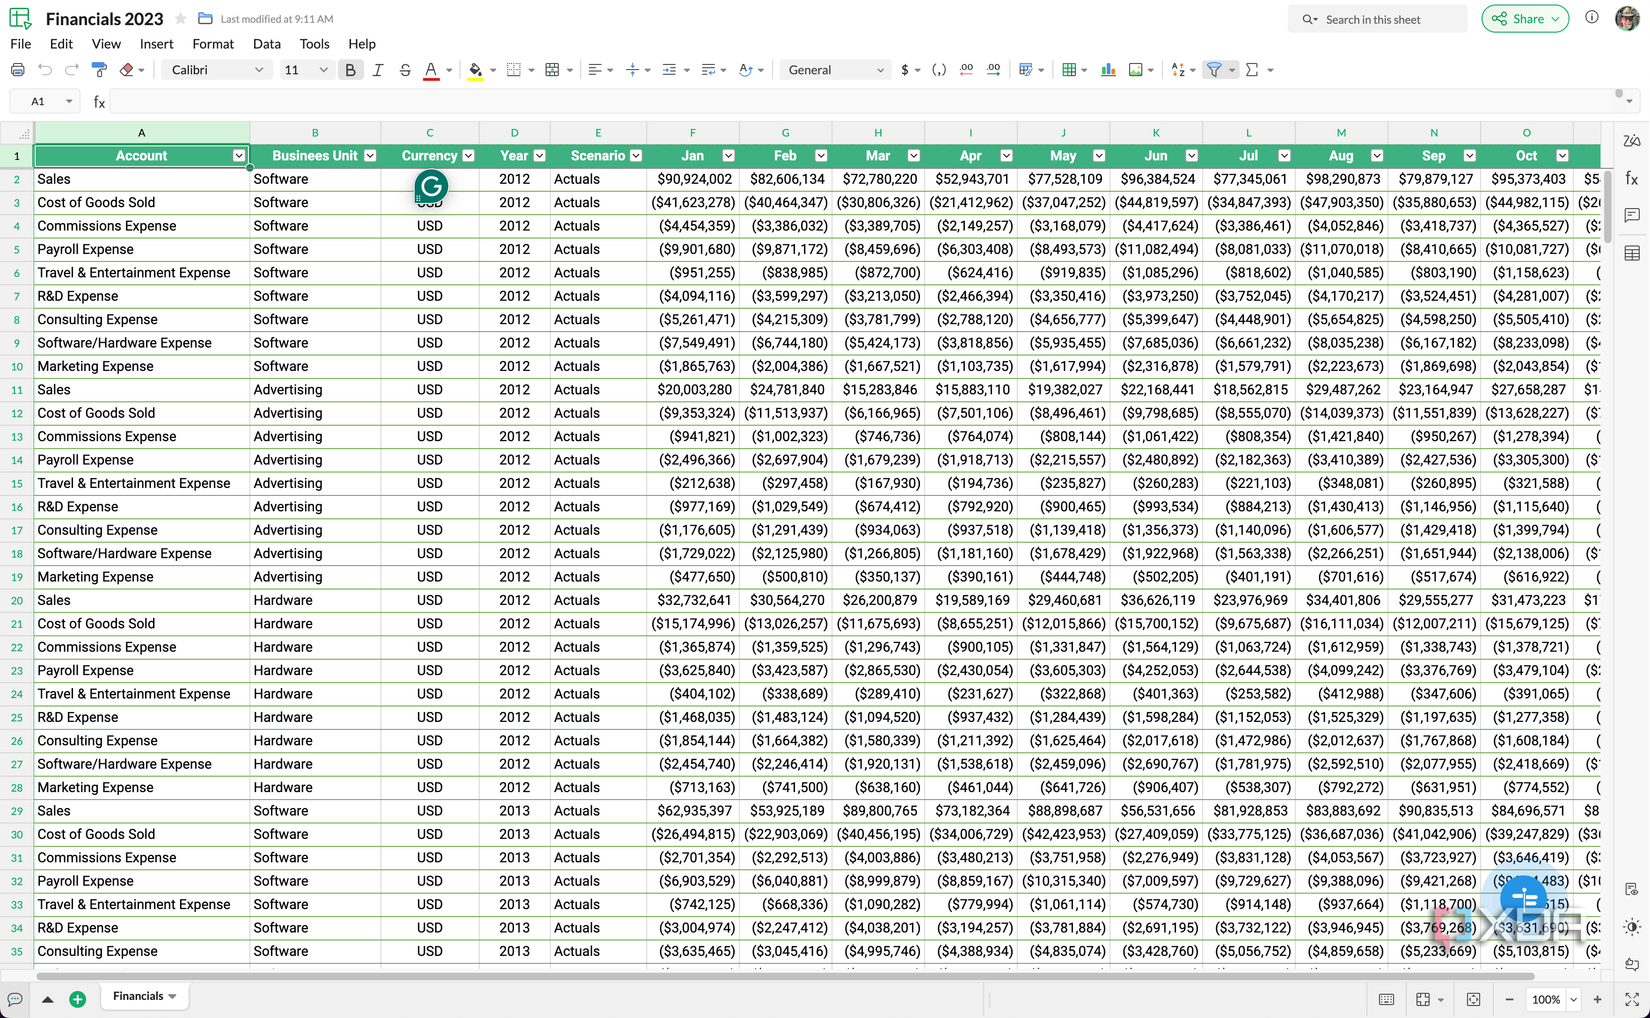Image resolution: width=1650 pixels, height=1018 pixels.
Task: Open the Calibri font dropdown
Action: (215, 69)
